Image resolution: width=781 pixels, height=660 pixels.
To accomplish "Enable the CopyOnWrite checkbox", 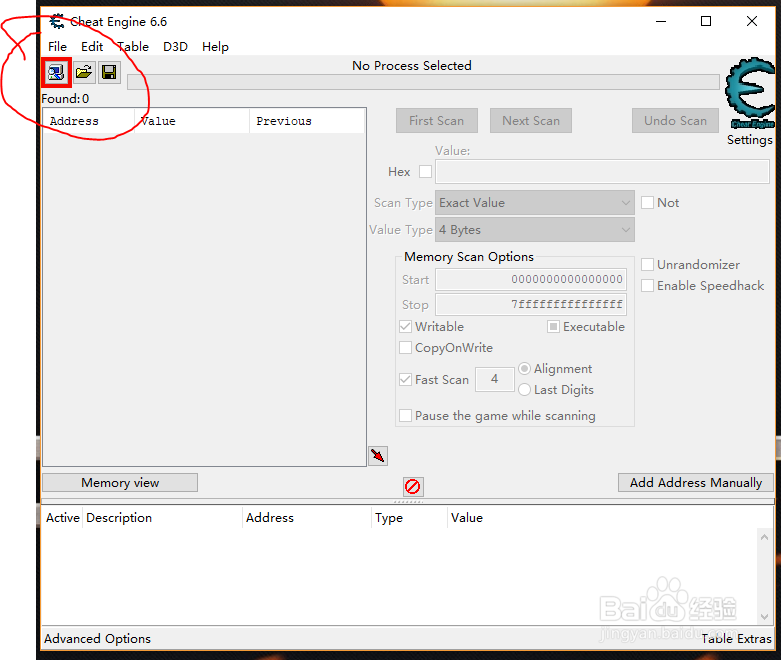I will point(405,348).
